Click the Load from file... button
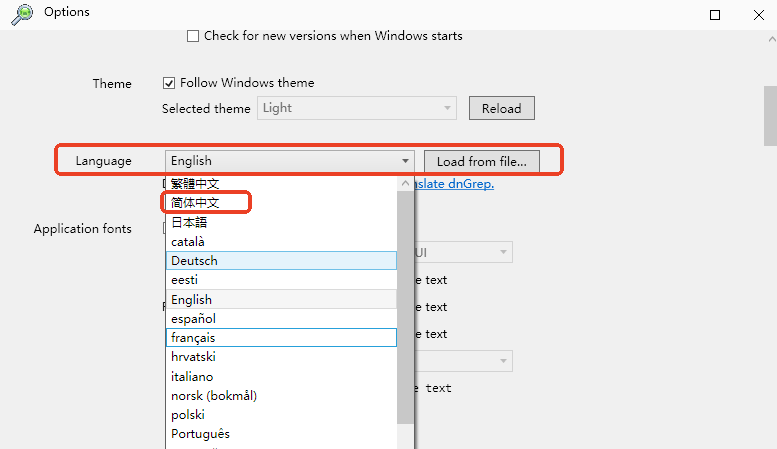Screen dimensions: 777x449 tap(482, 162)
